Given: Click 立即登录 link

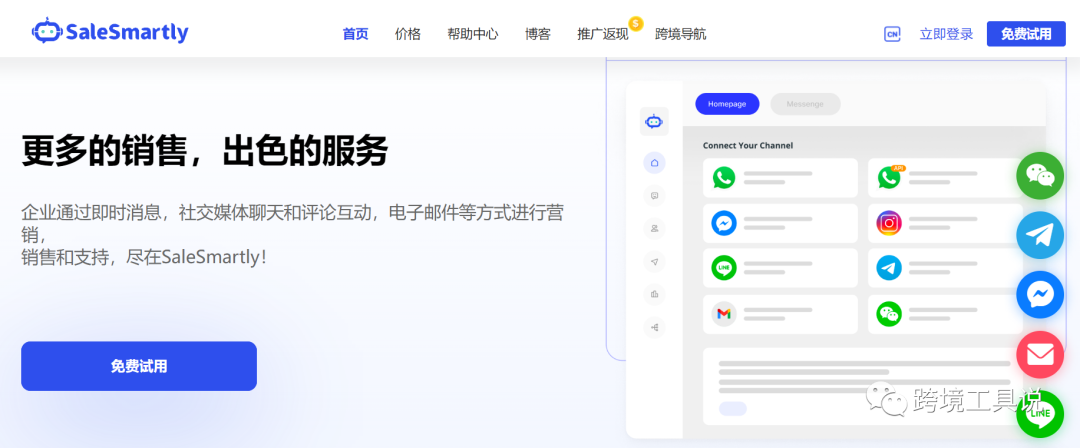Looking at the screenshot, I should click(x=946, y=34).
